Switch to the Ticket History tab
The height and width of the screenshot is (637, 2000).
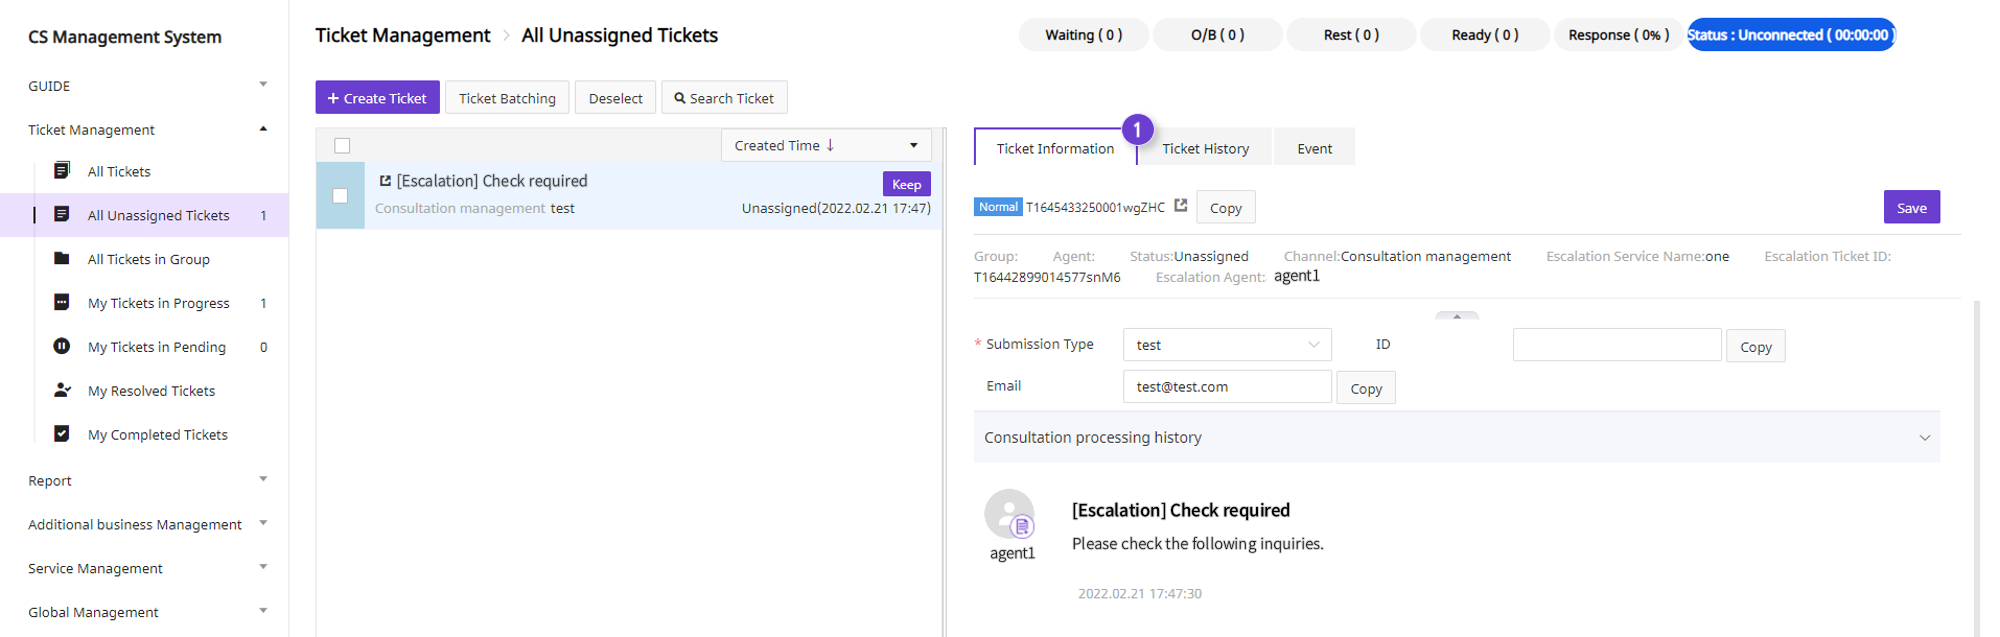[x=1205, y=148]
